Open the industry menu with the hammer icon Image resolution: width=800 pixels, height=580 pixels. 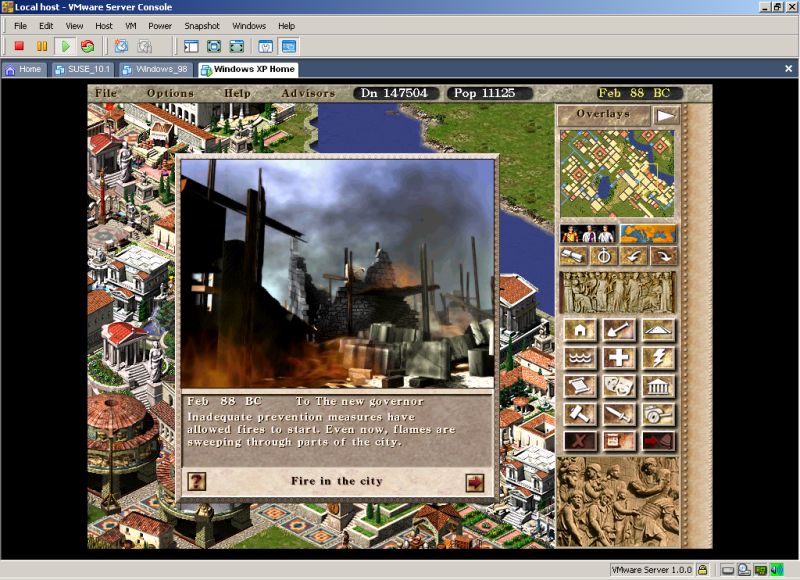(x=580, y=415)
